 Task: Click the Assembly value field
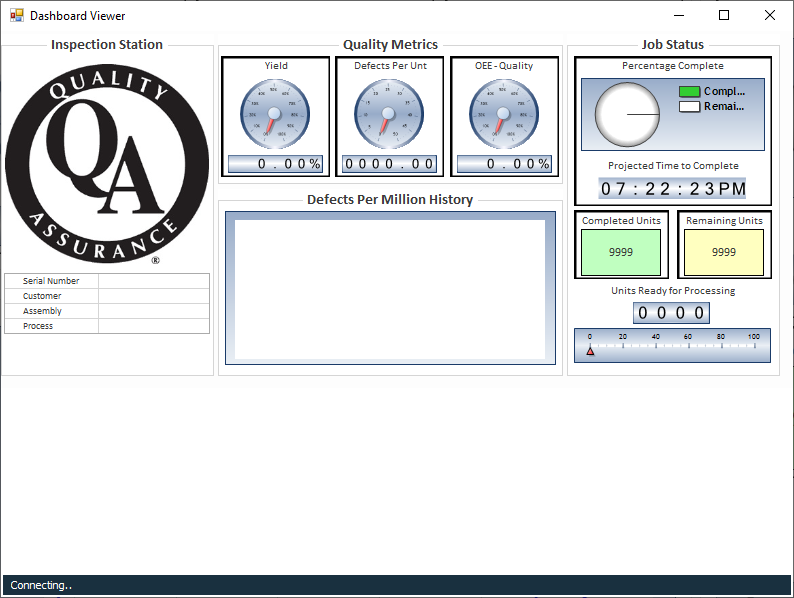pyautogui.click(x=154, y=311)
